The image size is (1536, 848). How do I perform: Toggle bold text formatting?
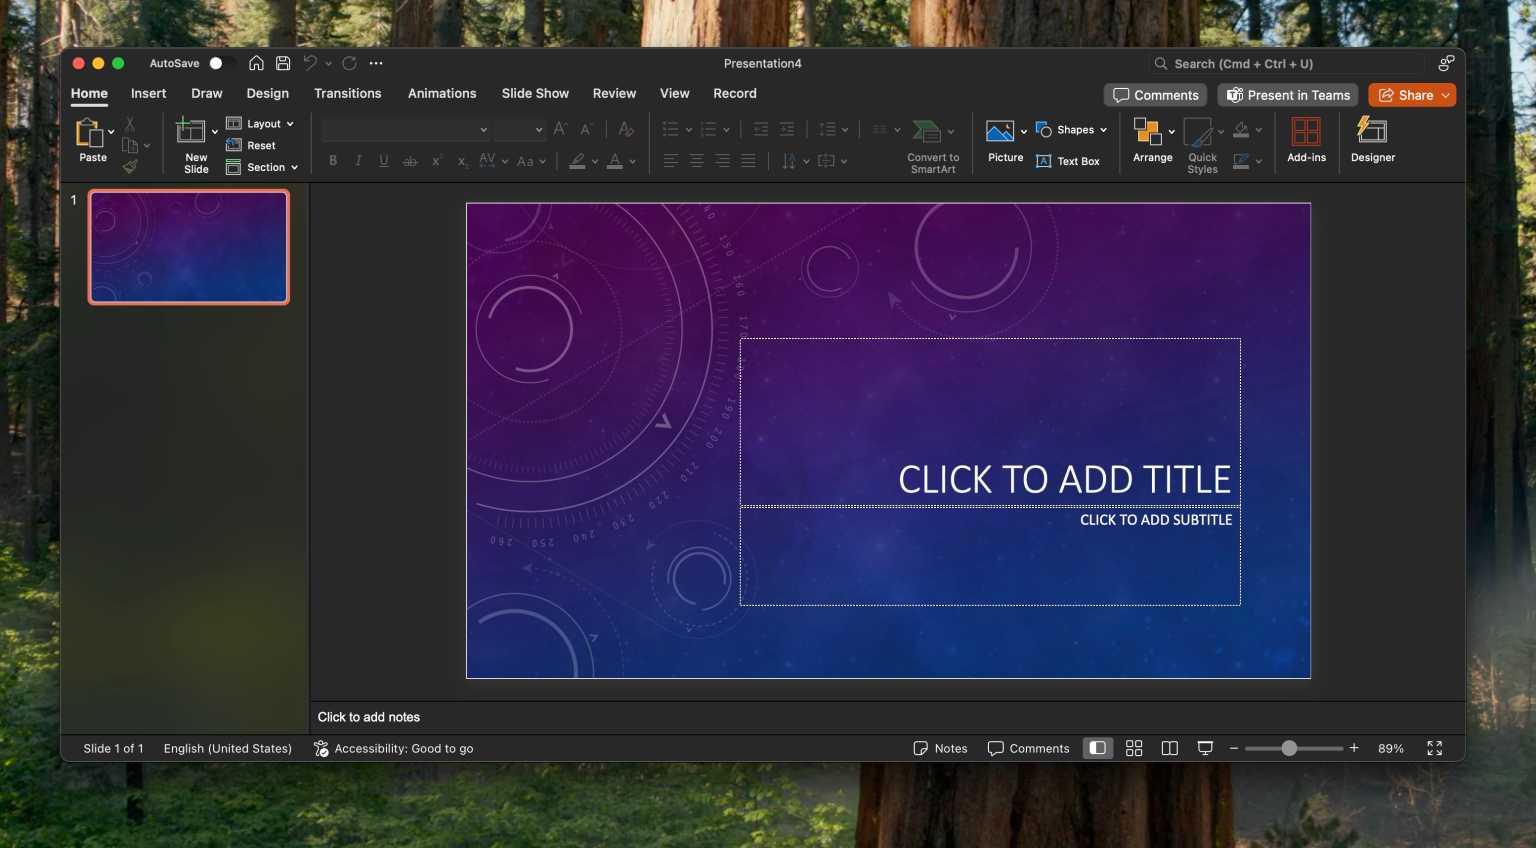[333, 160]
